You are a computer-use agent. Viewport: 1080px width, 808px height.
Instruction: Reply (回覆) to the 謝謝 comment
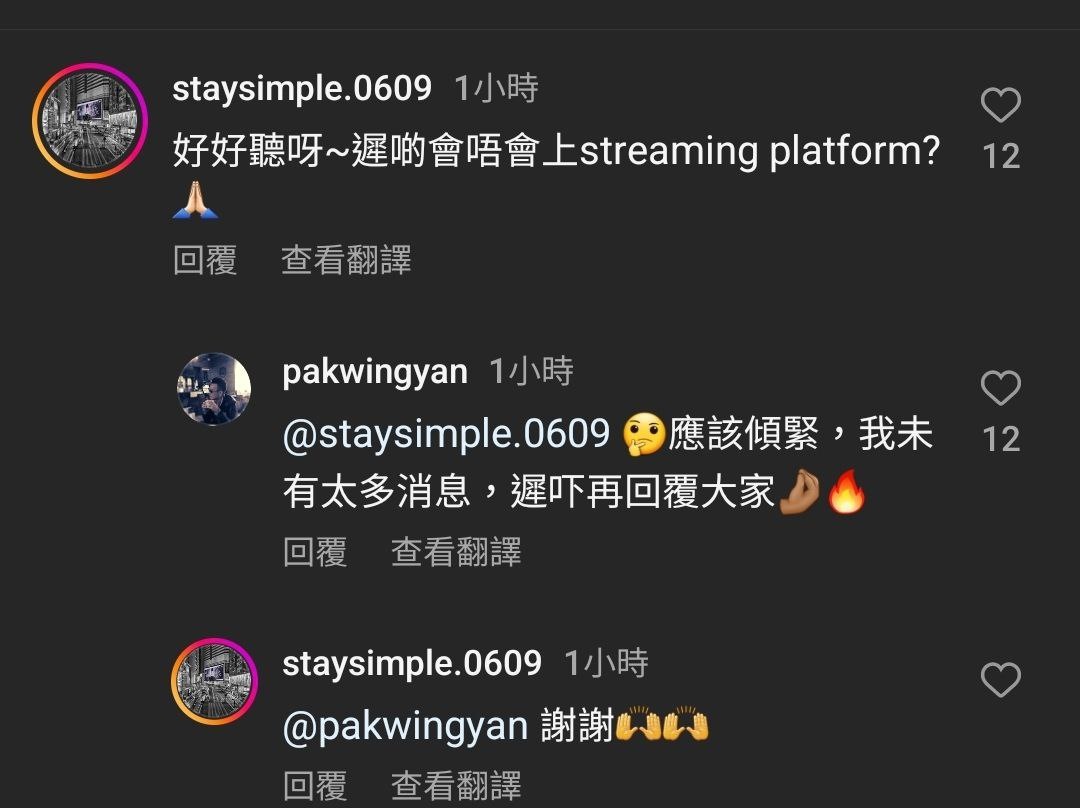pyautogui.click(x=315, y=786)
